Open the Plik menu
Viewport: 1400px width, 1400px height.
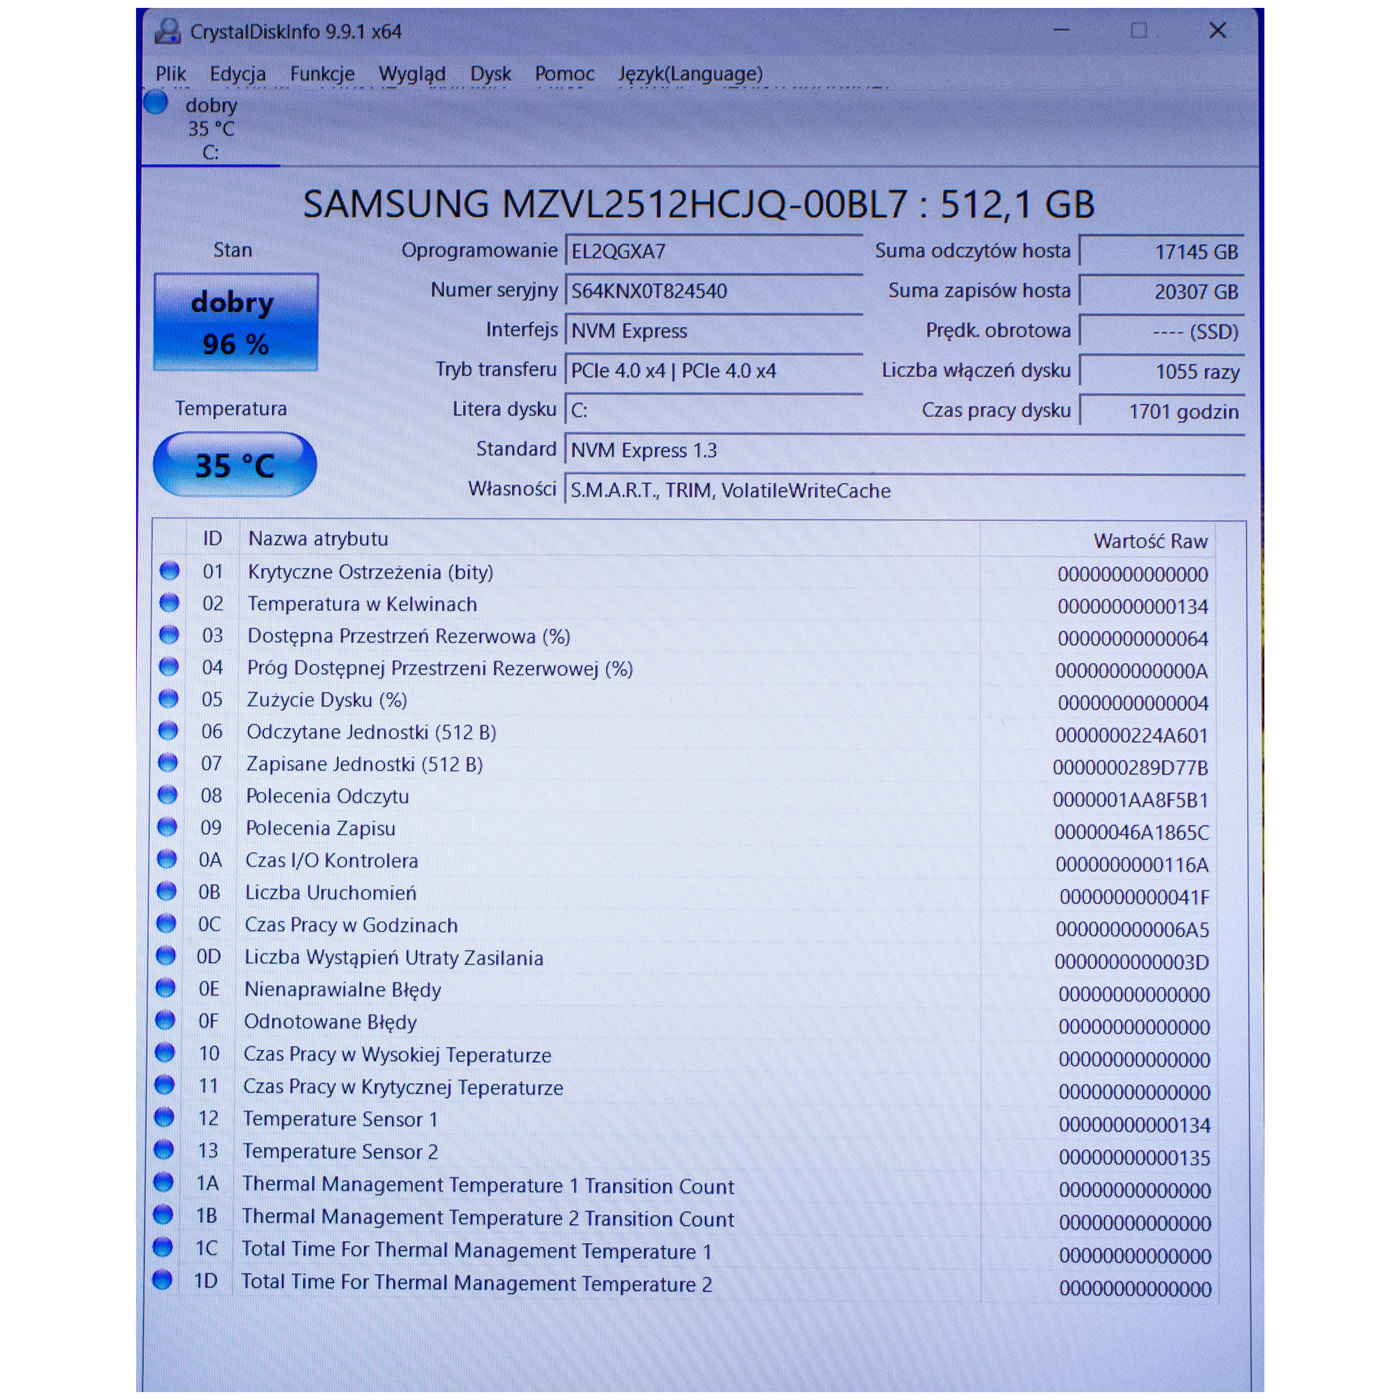[x=171, y=74]
